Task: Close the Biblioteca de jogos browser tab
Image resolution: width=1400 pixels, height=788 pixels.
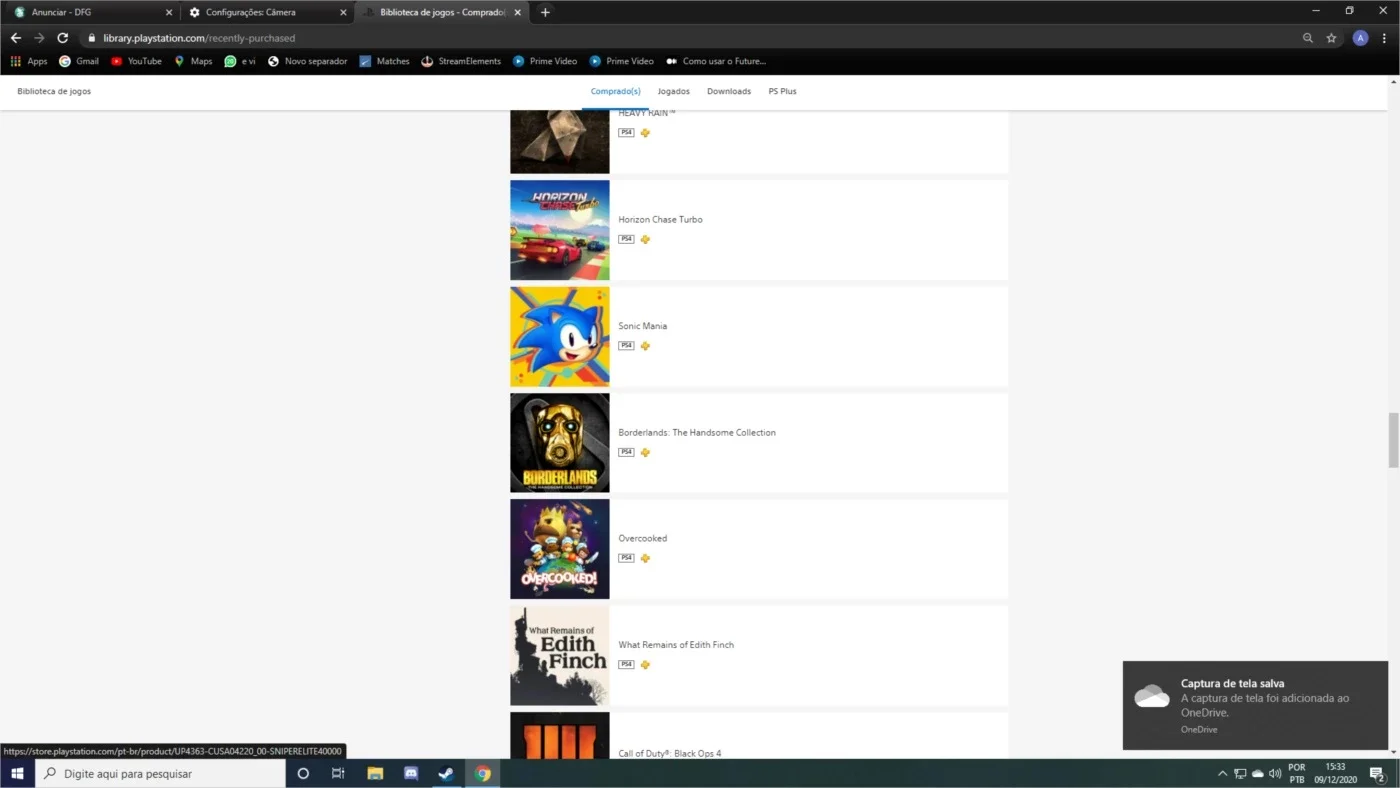Action: [518, 12]
